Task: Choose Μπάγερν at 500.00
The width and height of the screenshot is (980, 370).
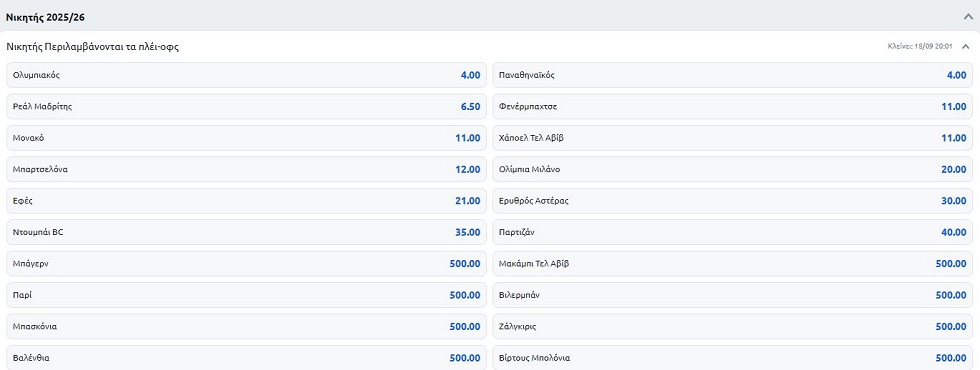Action: [x=246, y=264]
